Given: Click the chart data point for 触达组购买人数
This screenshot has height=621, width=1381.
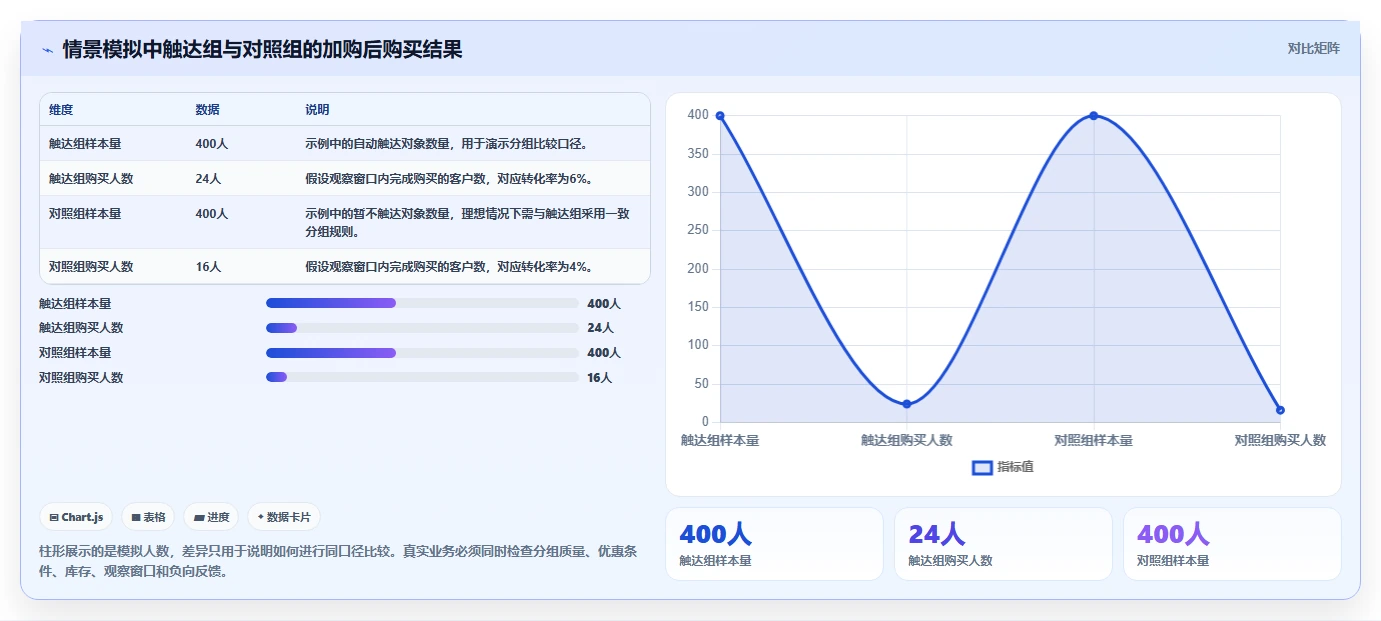Looking at the screenshot, I should pos(907,404).
